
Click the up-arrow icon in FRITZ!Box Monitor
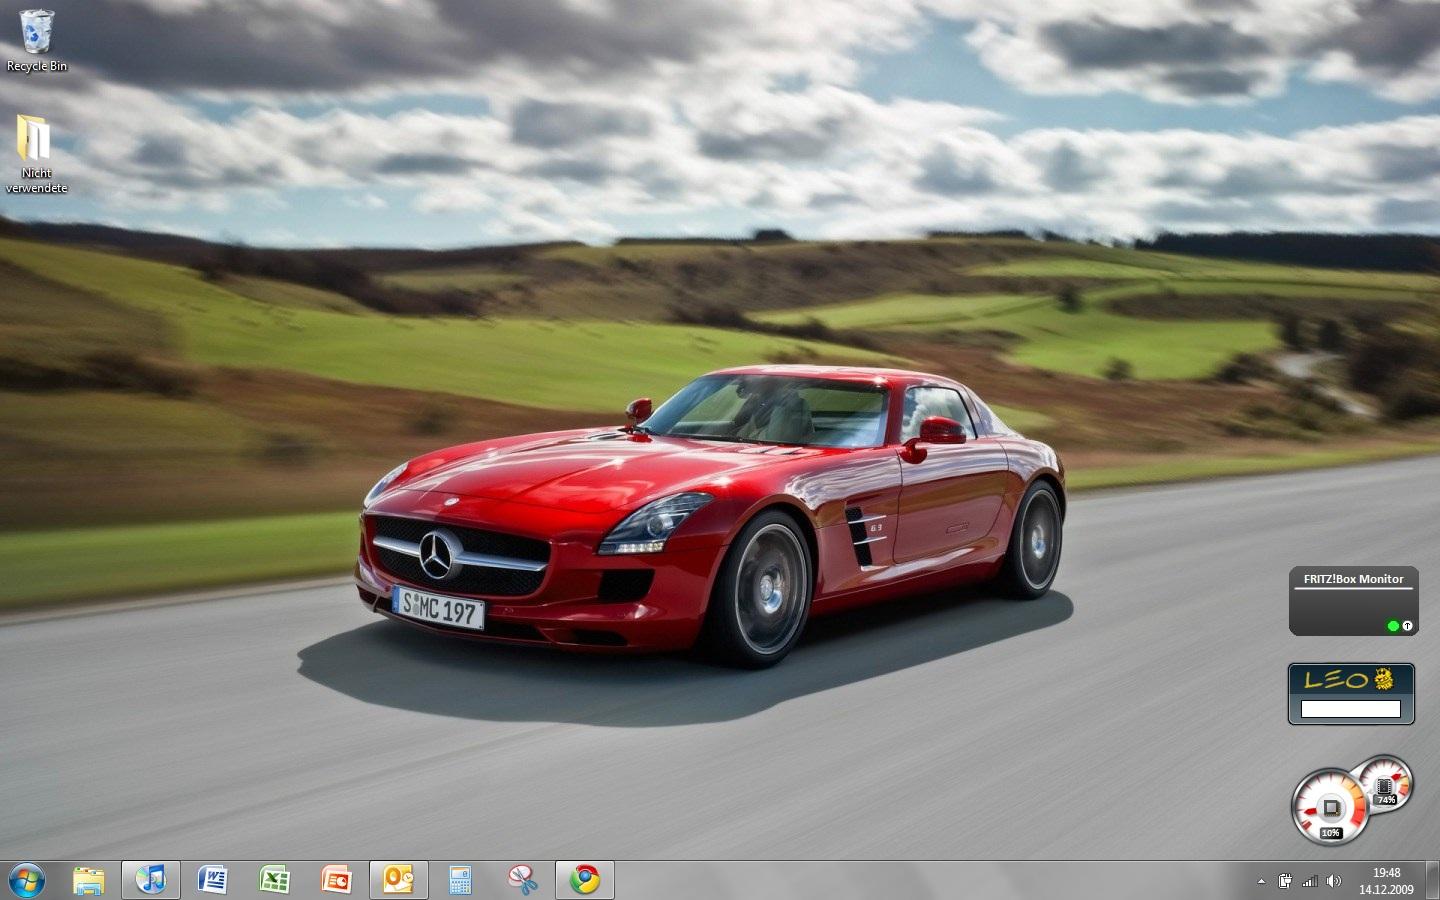point(1407,626)
